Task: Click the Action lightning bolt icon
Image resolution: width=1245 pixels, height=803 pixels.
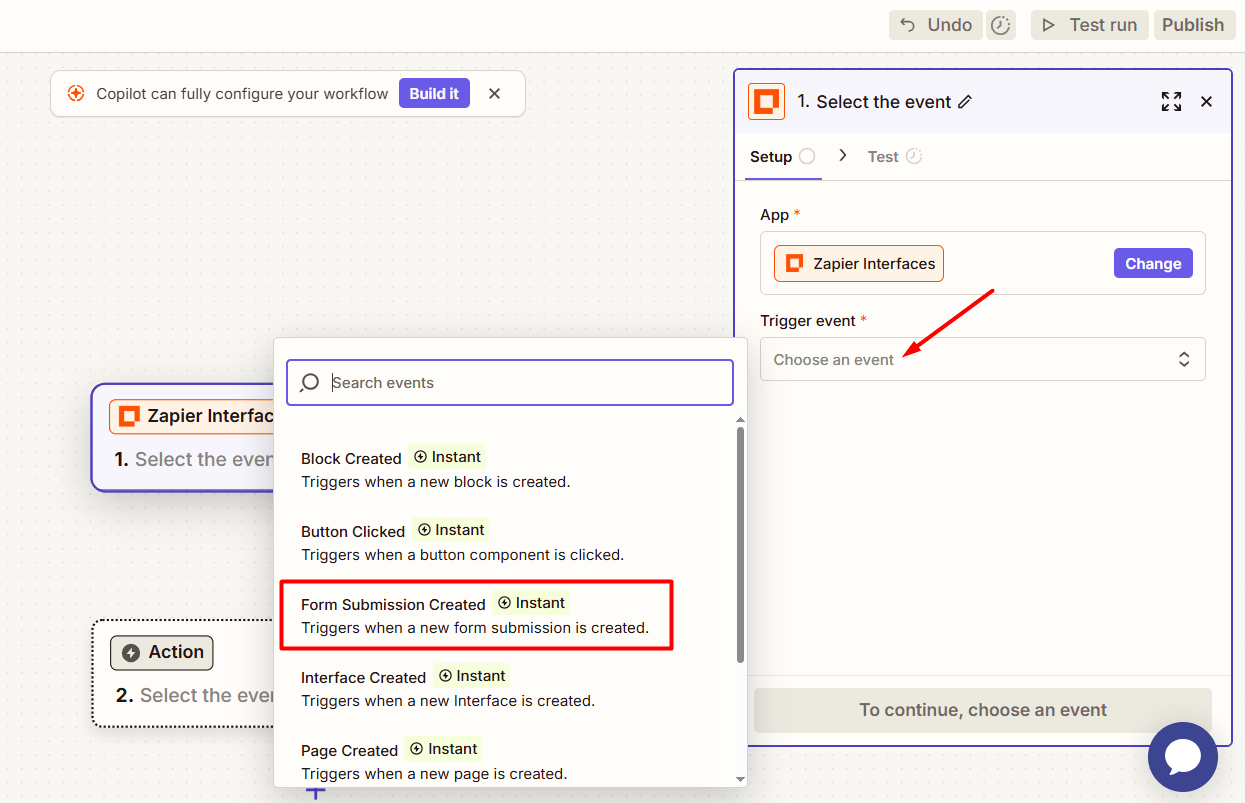Action: coord(130,653)
